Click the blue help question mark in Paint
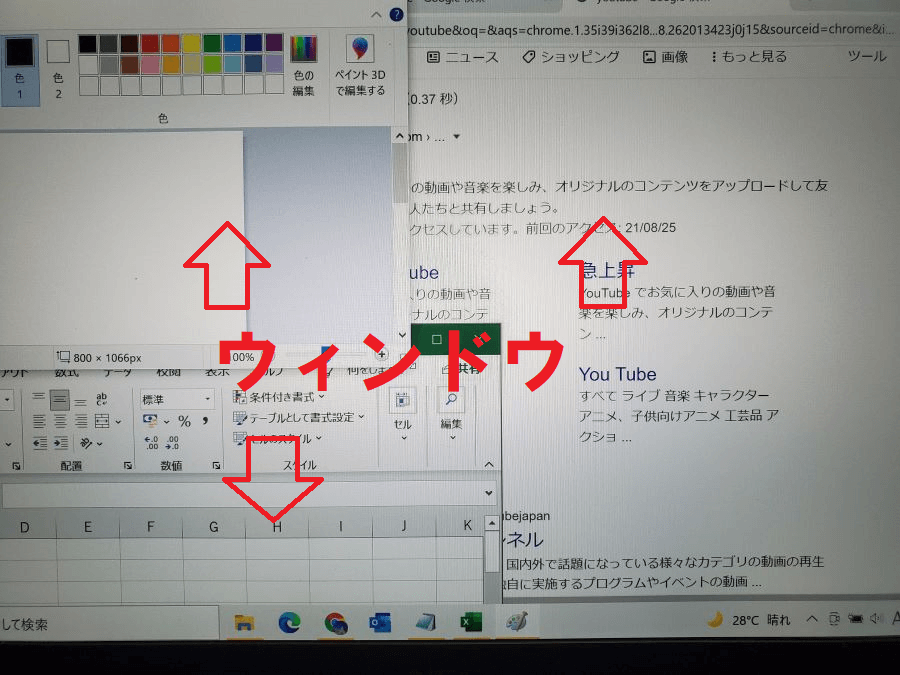The image size is (900, 675). [396, 14]
